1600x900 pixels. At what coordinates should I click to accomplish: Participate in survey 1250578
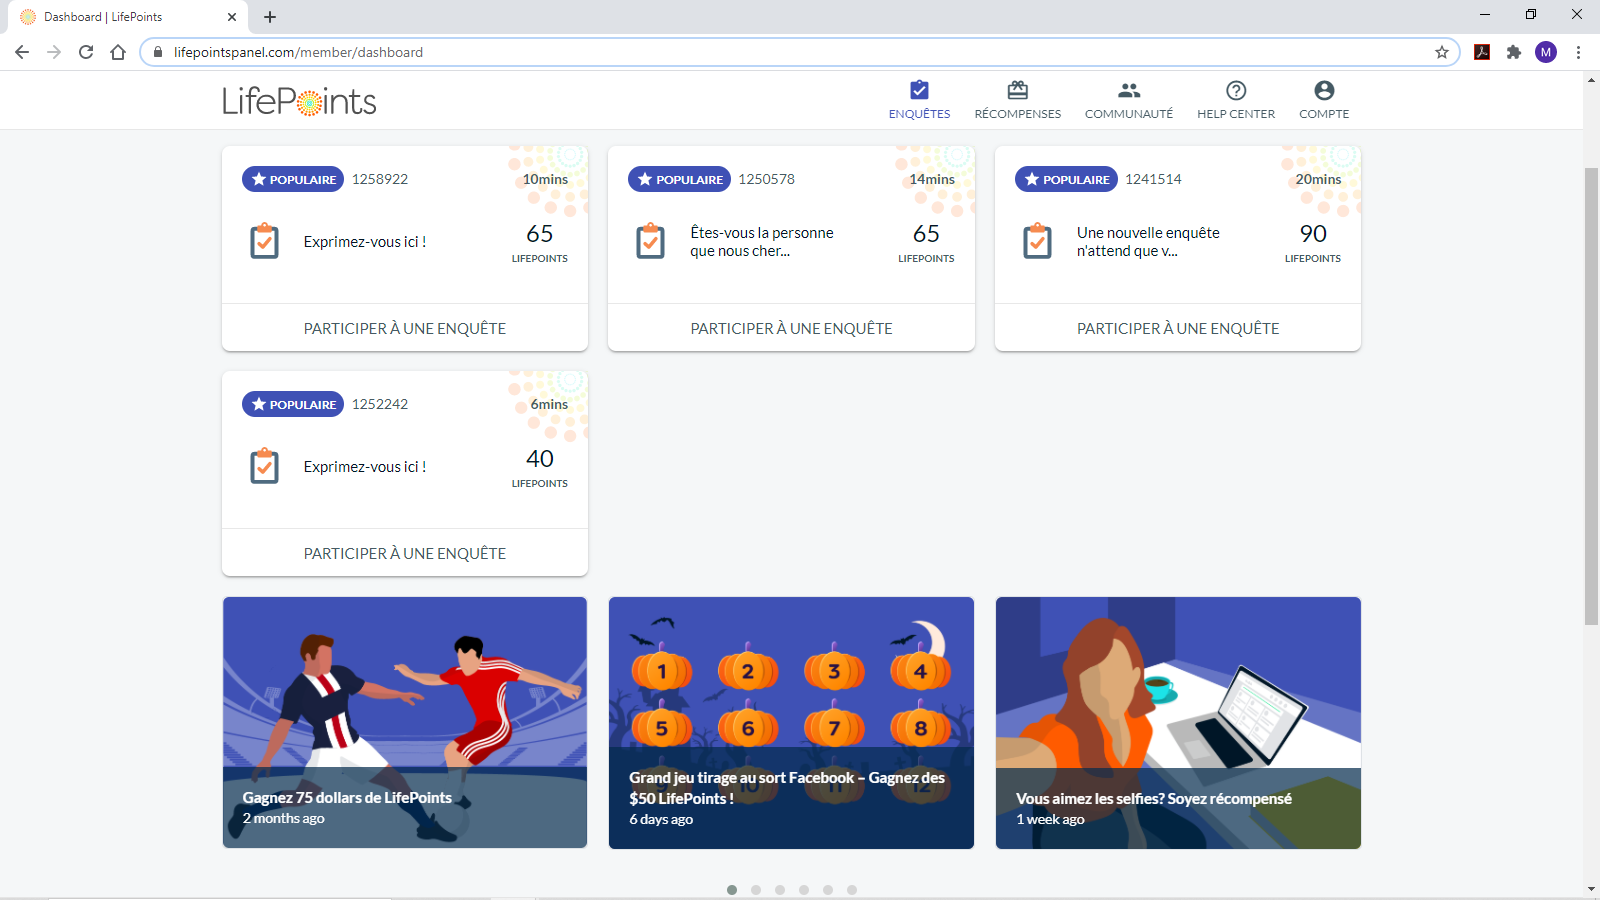791,328
